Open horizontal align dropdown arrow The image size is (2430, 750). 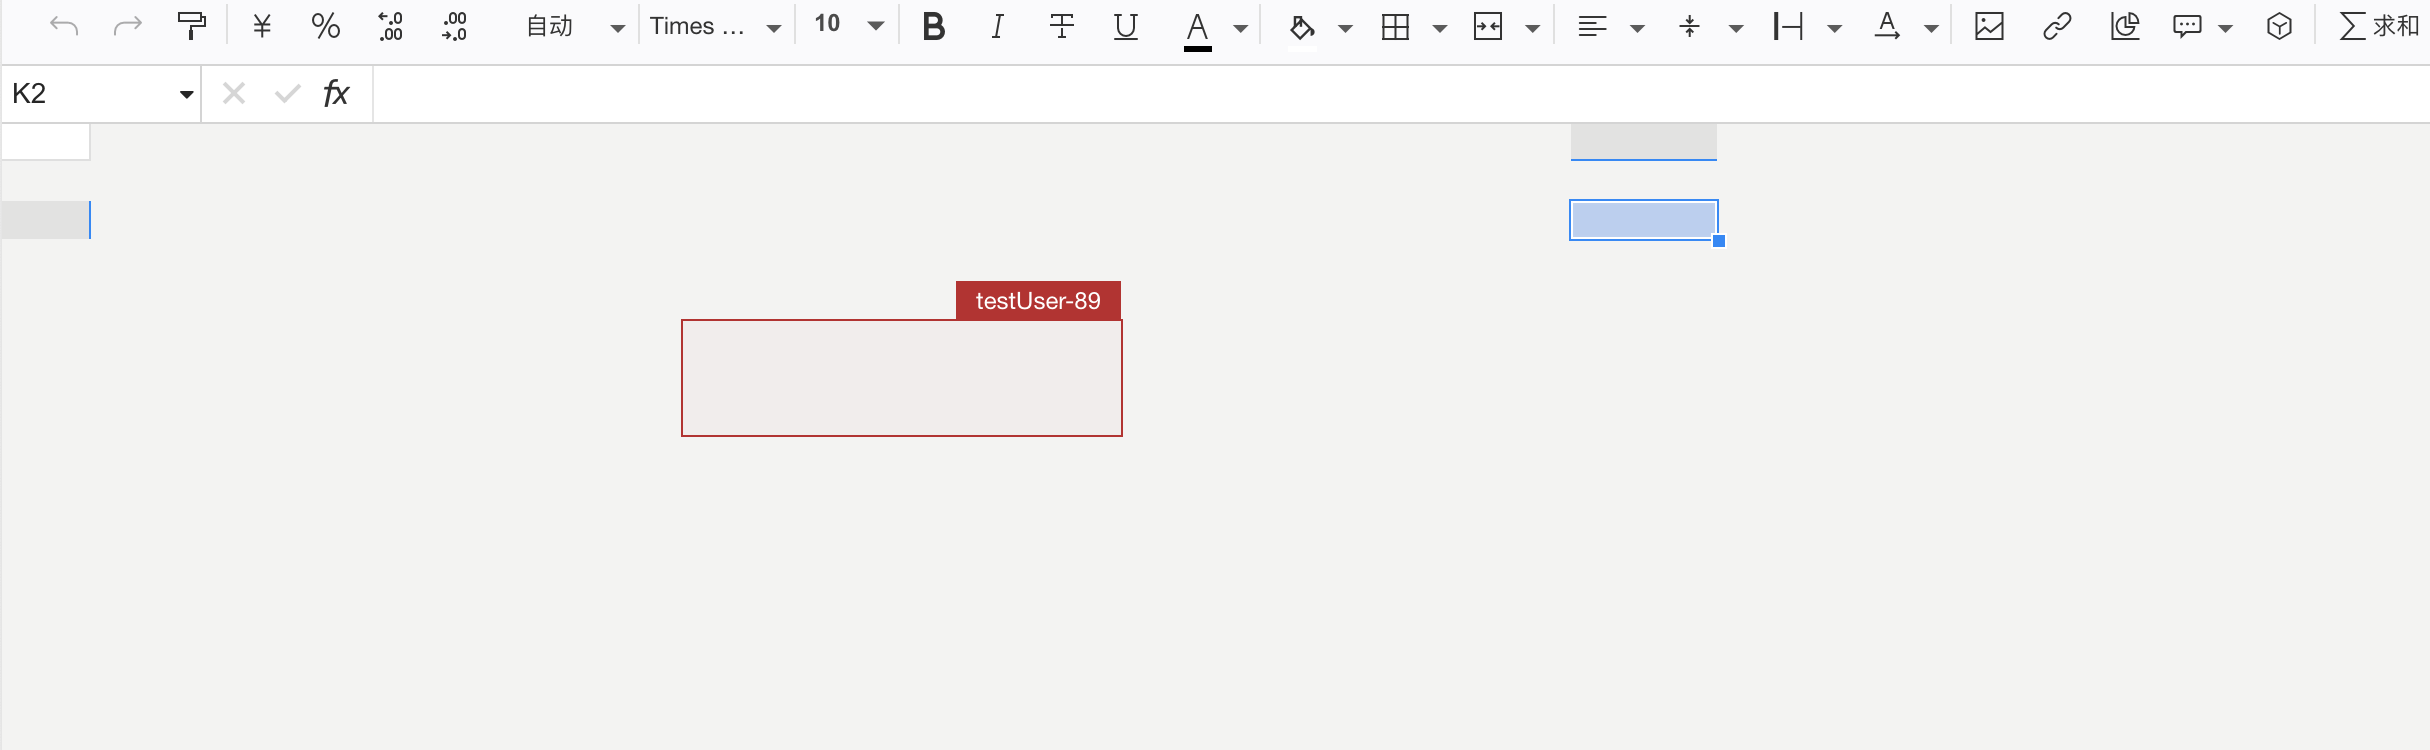tap(1638, 28)
